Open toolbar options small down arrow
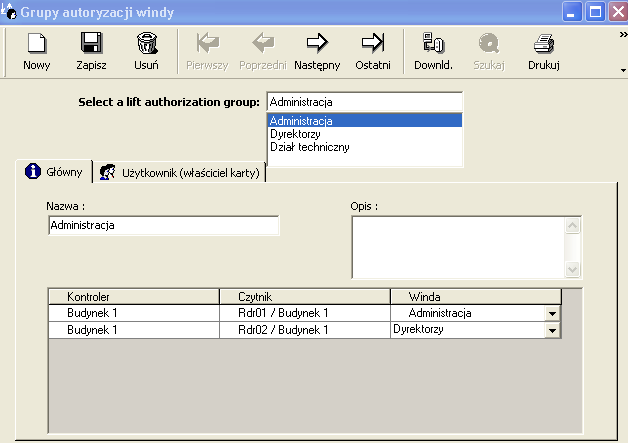 [x=623, y=70]
